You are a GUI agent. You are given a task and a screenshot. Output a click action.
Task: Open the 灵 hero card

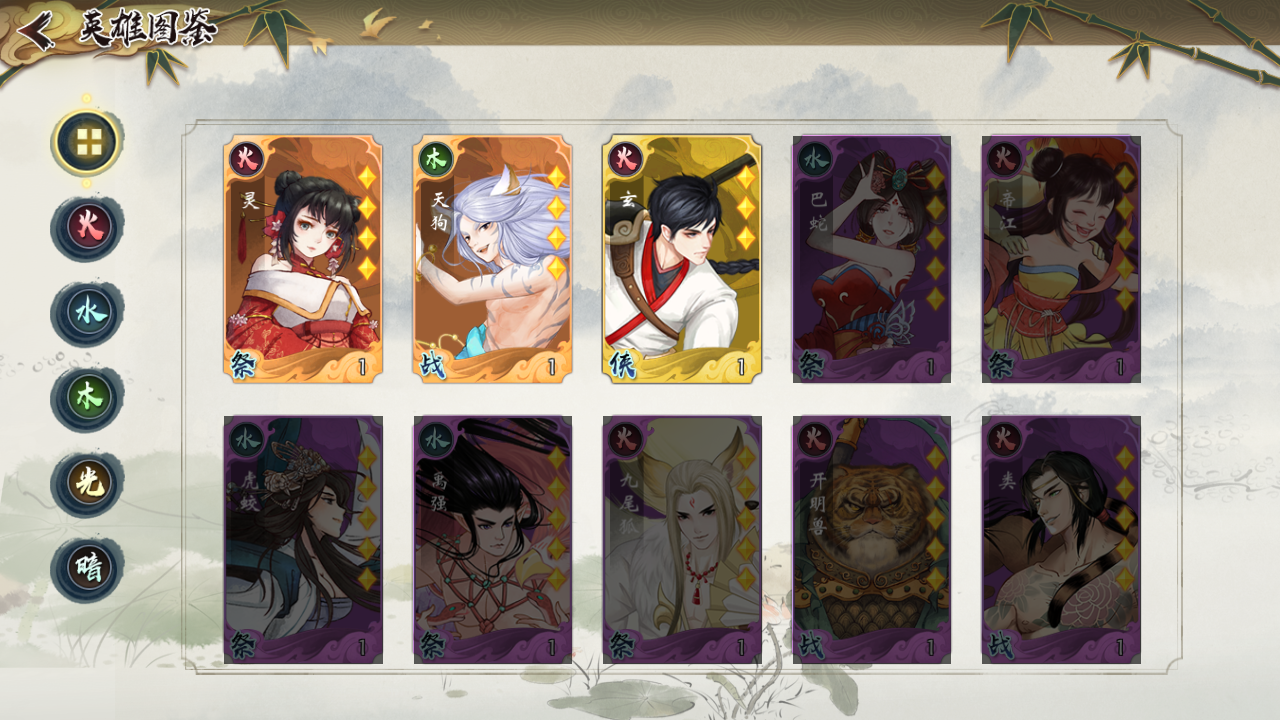point(303,259)
